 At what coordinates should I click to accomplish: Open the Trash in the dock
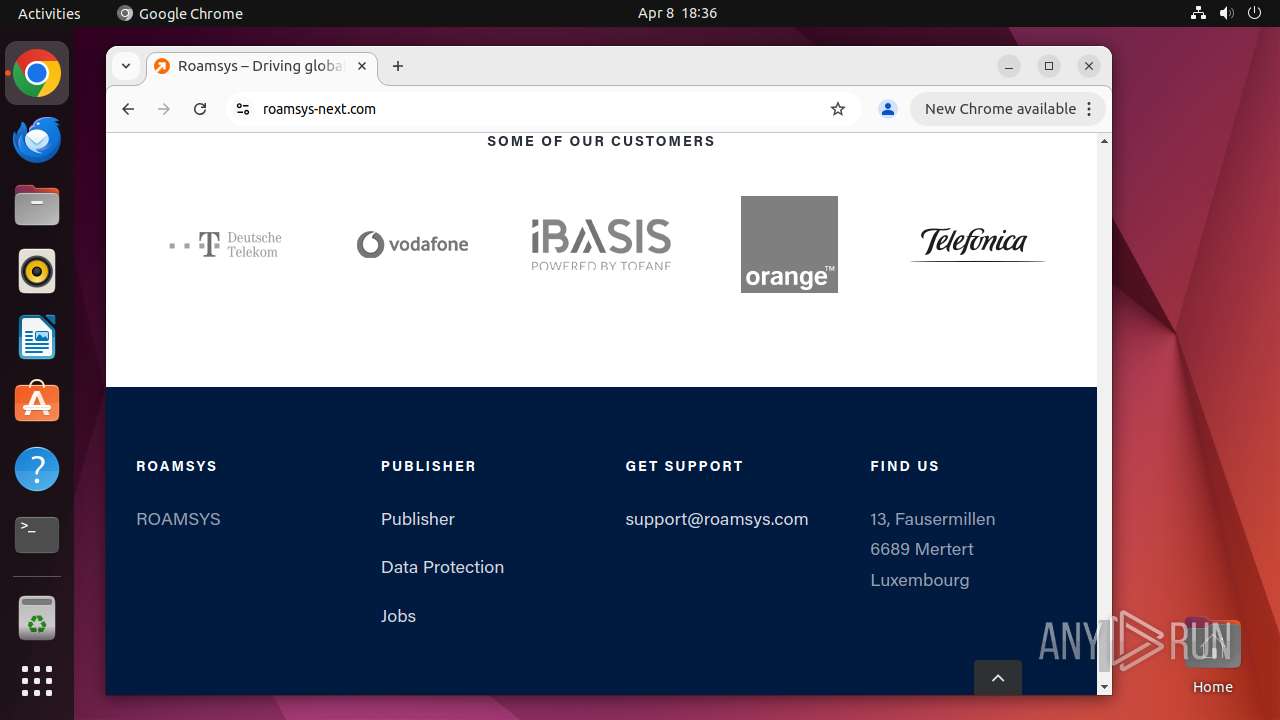(x=37, y=618)
